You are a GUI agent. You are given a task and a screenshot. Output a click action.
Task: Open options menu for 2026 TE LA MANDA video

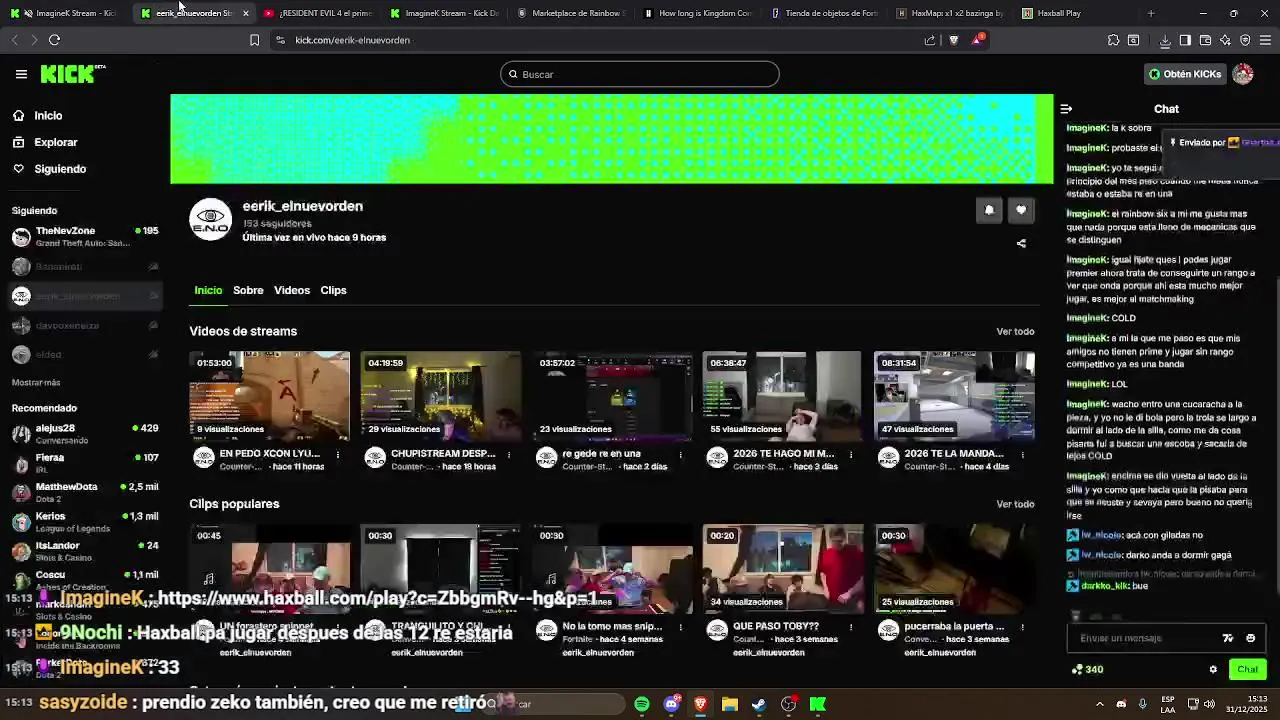click(x=1022, y=455)
